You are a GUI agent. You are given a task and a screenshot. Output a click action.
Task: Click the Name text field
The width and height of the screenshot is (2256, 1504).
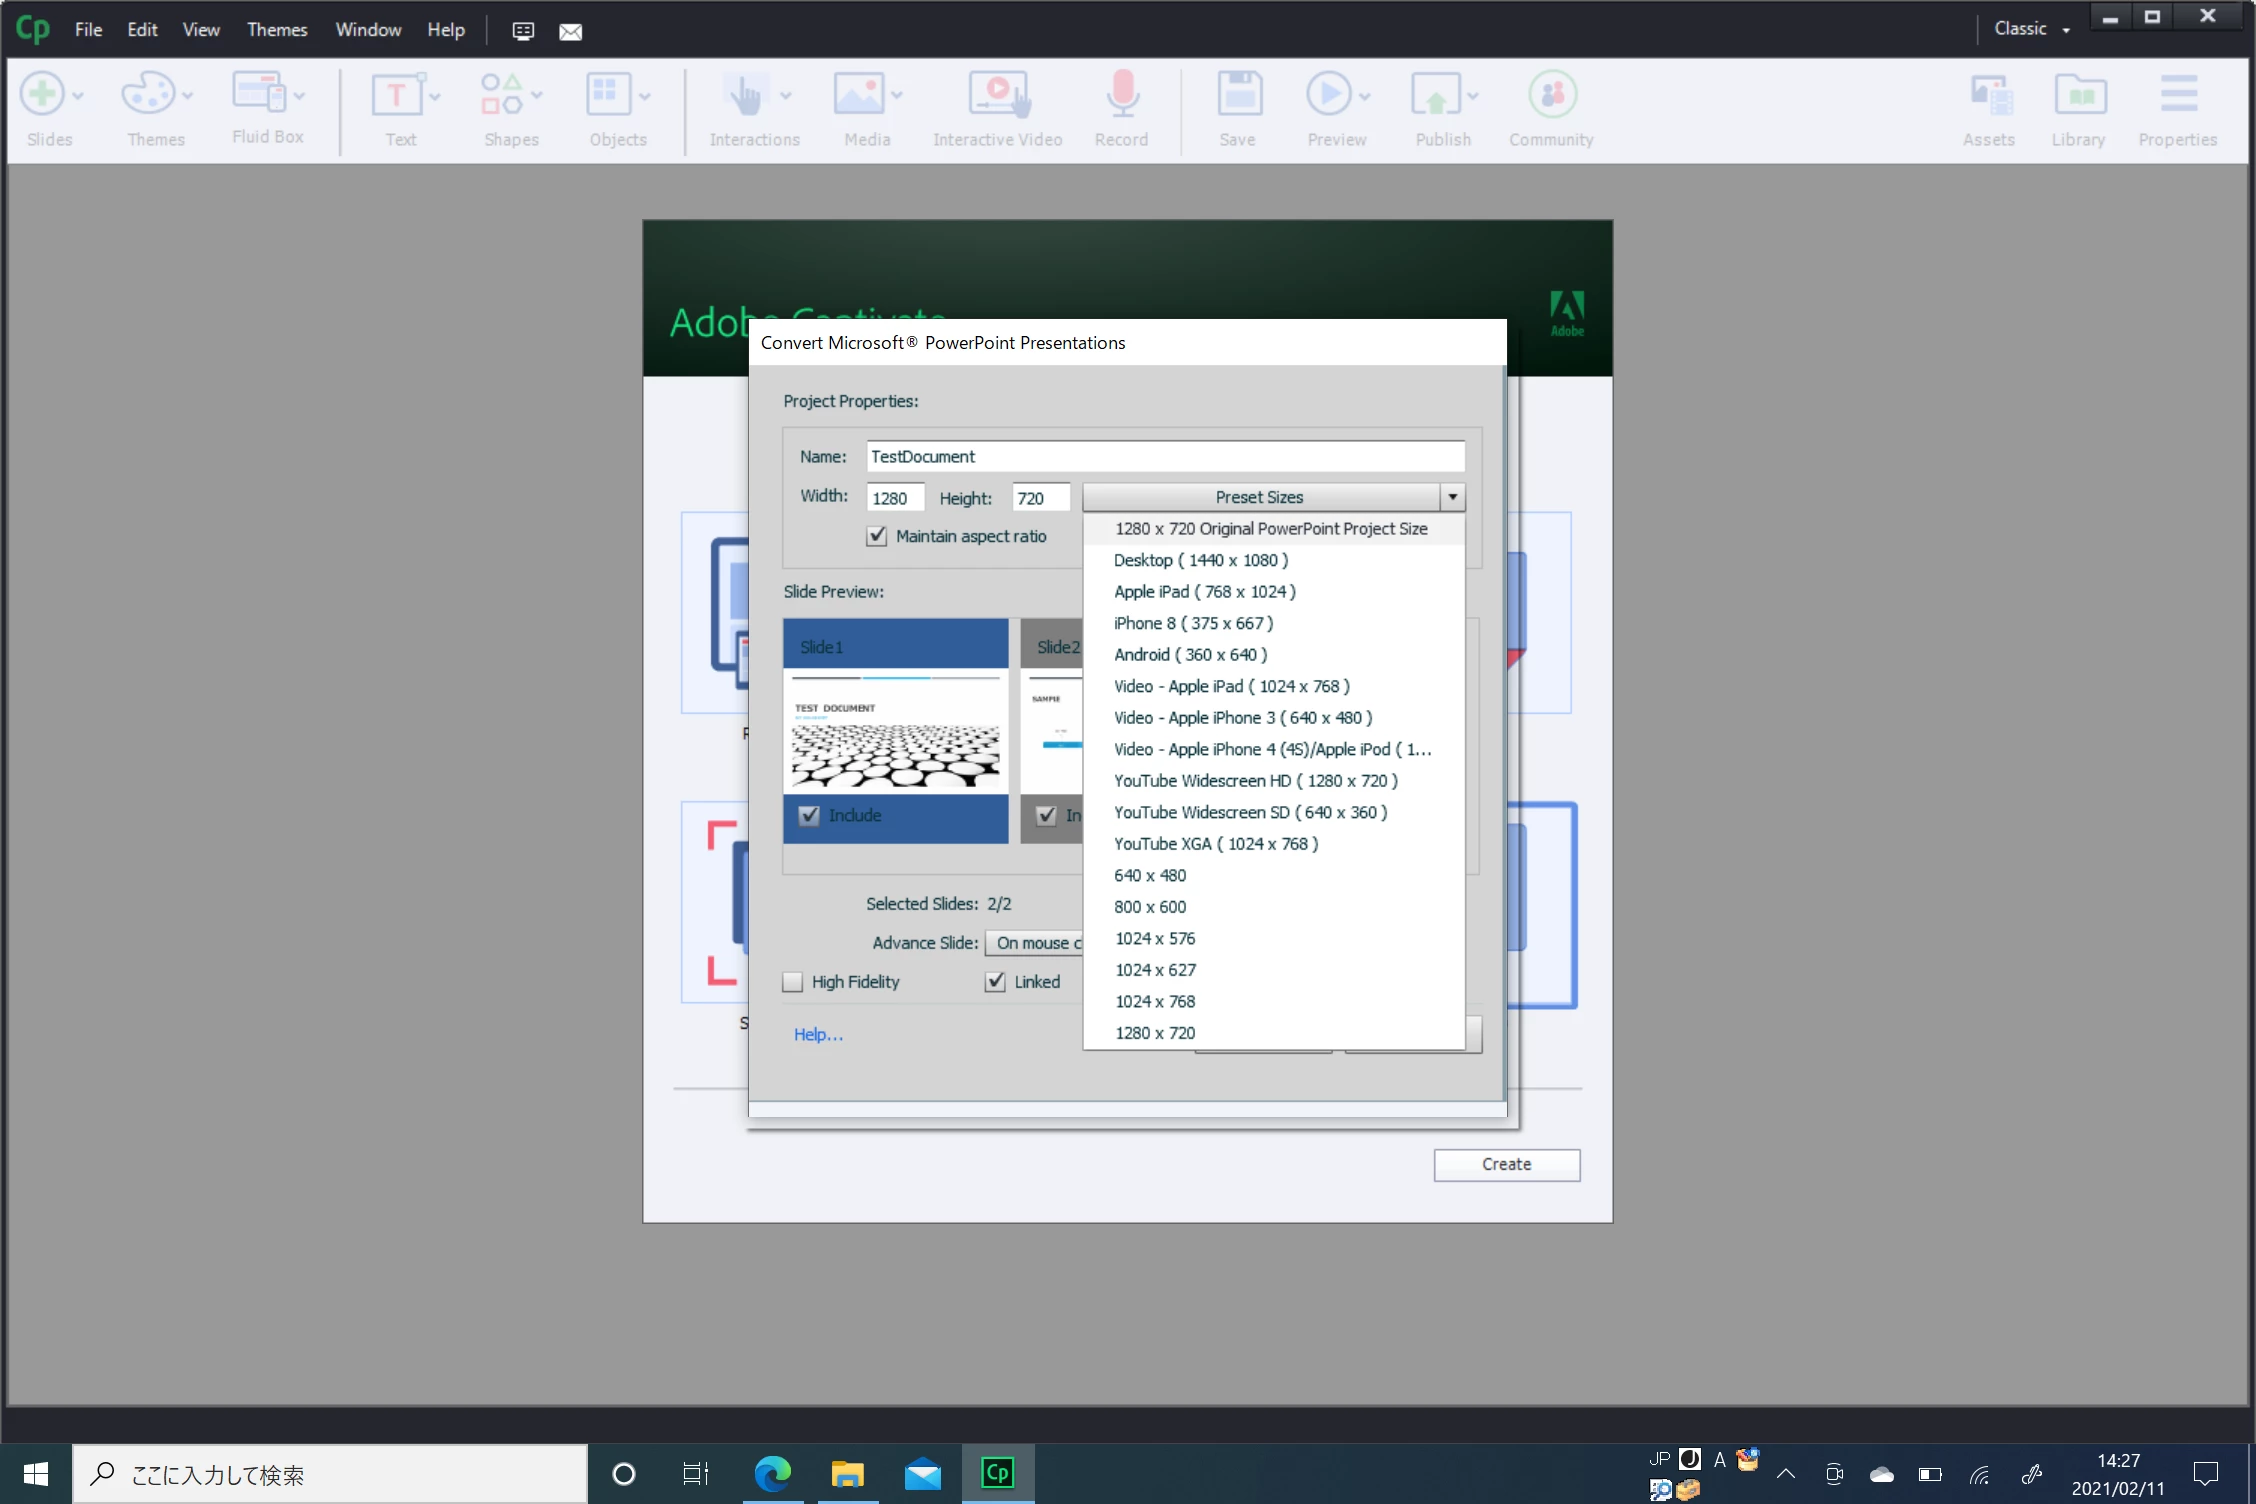coord(1164,457)
